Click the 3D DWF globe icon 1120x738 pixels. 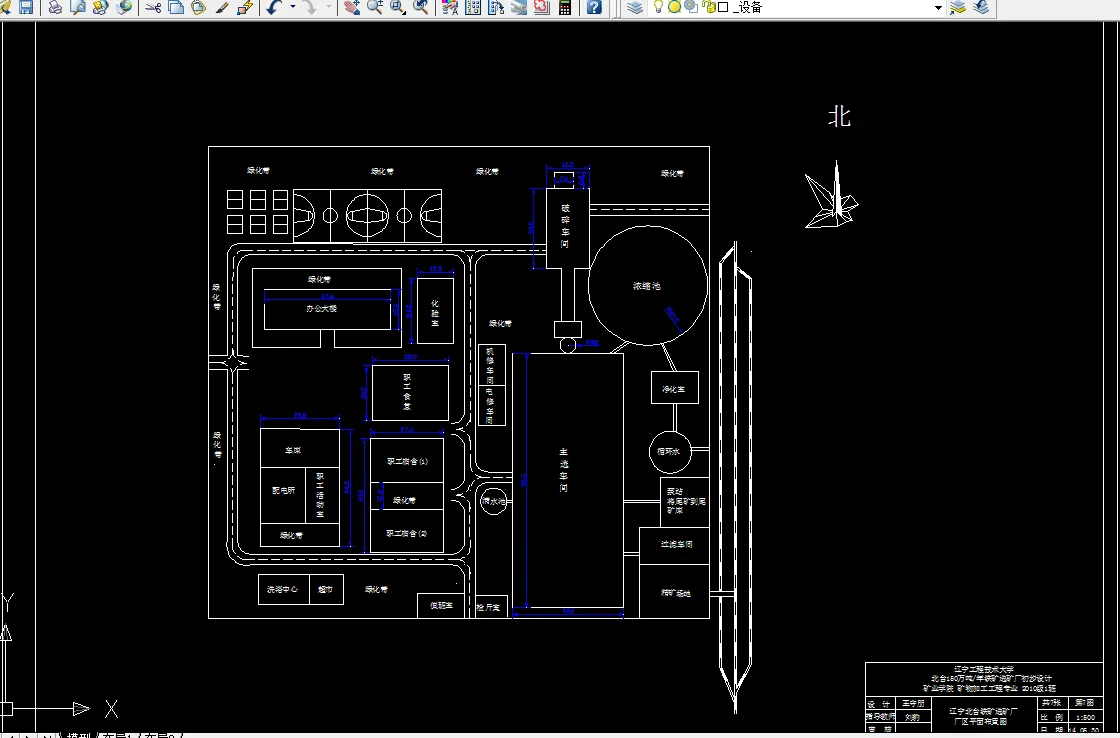124,7
